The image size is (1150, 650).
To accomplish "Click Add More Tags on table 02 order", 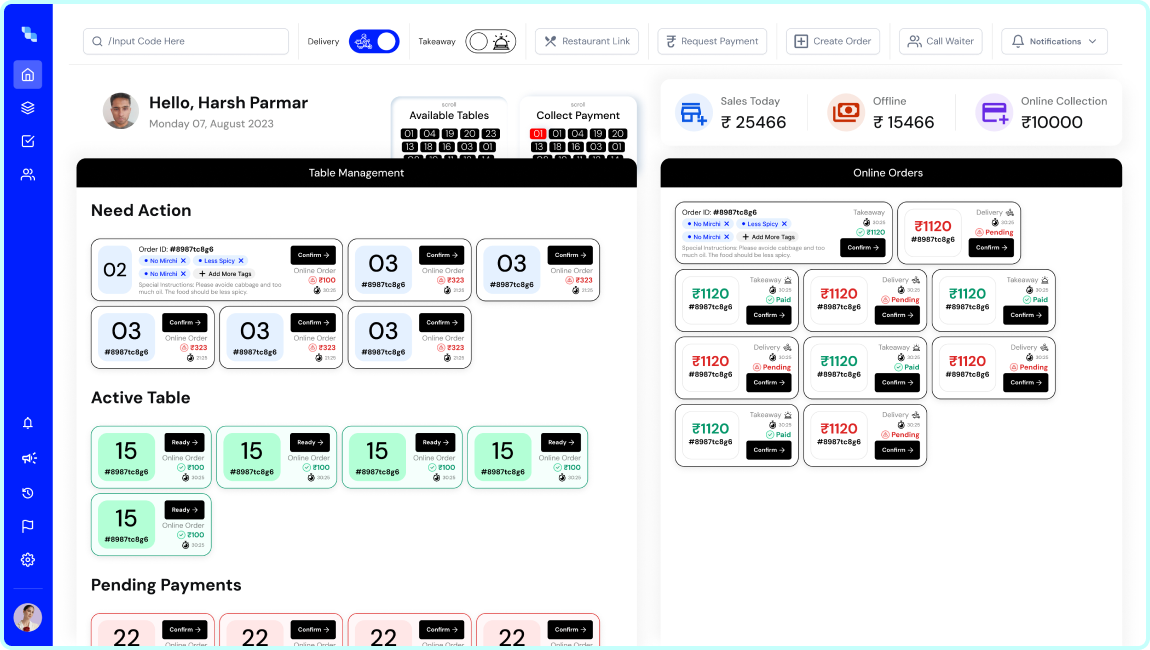I will [x=225, y=274].
